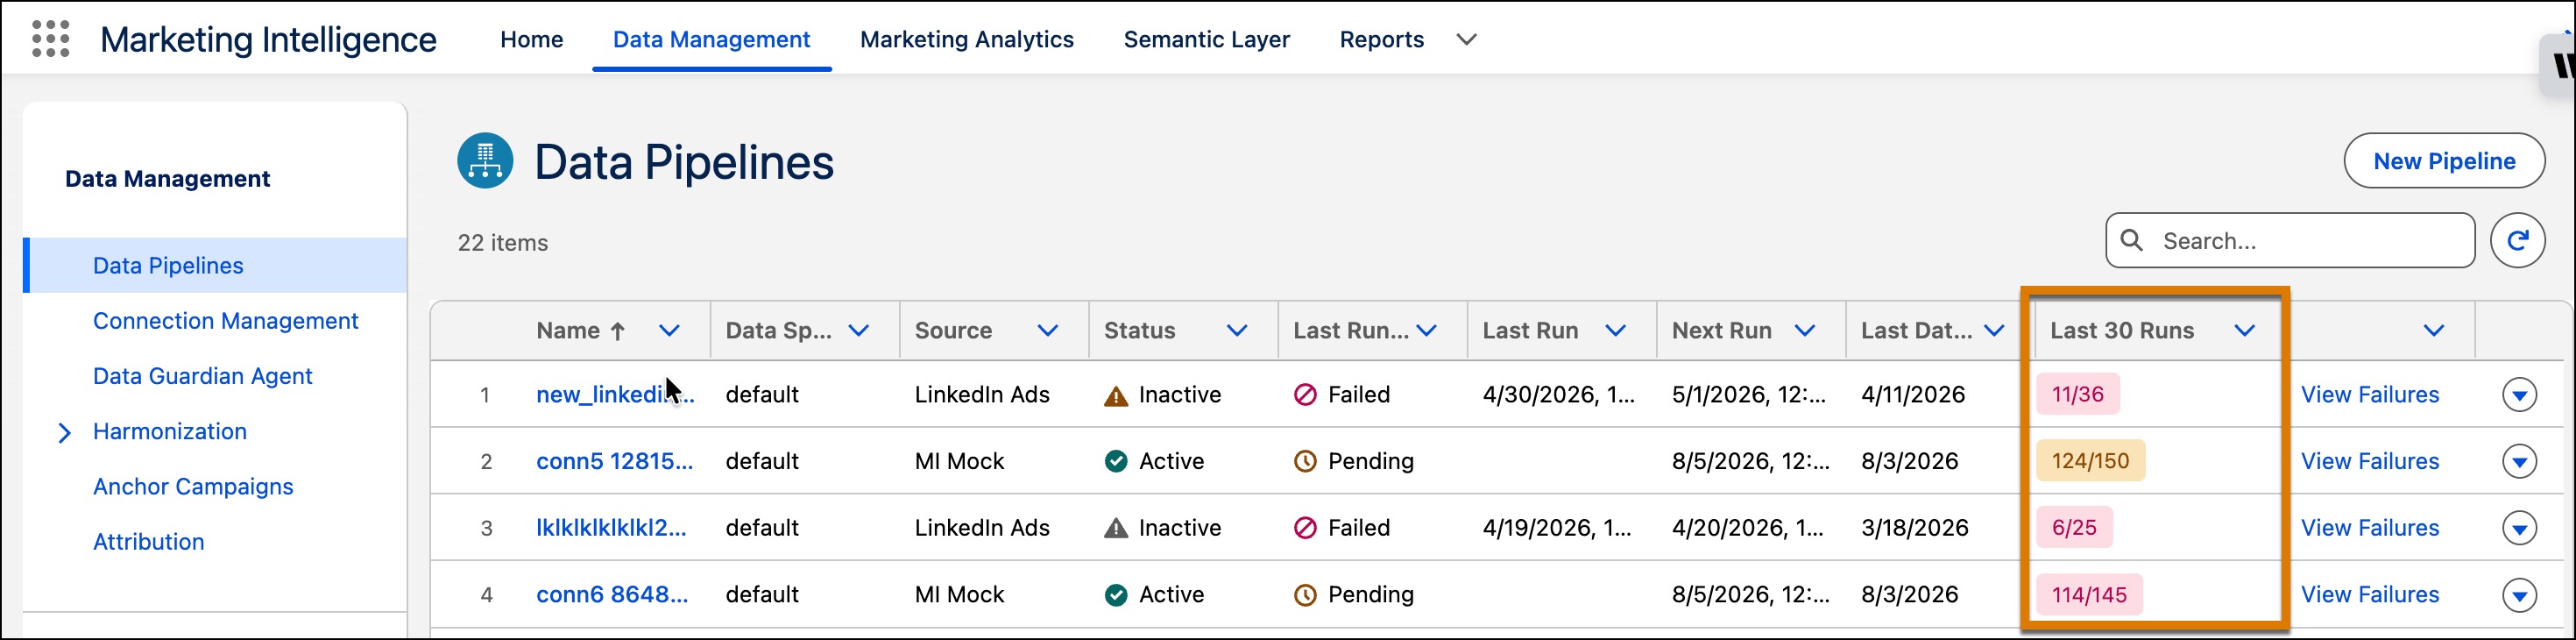This screenshot has width=2576, height=640.
Task: Click the Failed icon in row 3
Action: point(1305,528)
